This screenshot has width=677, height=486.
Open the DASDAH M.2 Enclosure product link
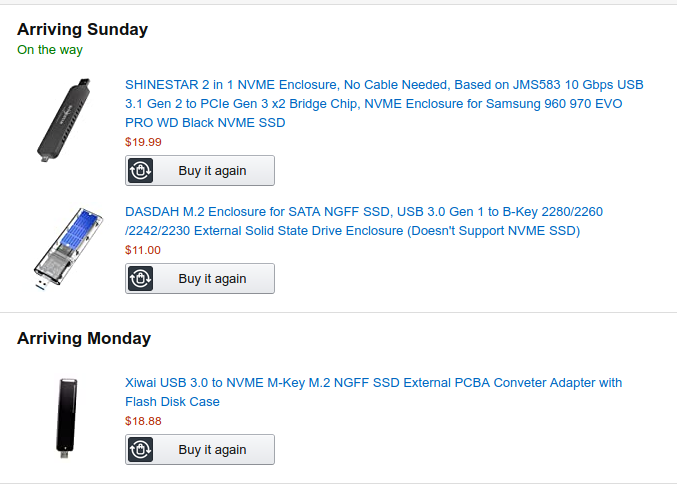(364, 221)
